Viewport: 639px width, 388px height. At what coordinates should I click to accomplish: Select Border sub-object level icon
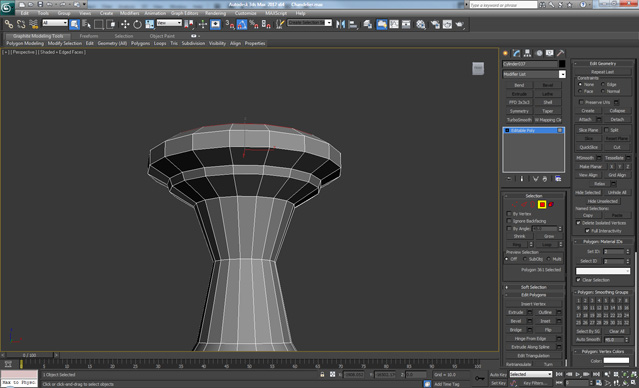click(533, 205)
